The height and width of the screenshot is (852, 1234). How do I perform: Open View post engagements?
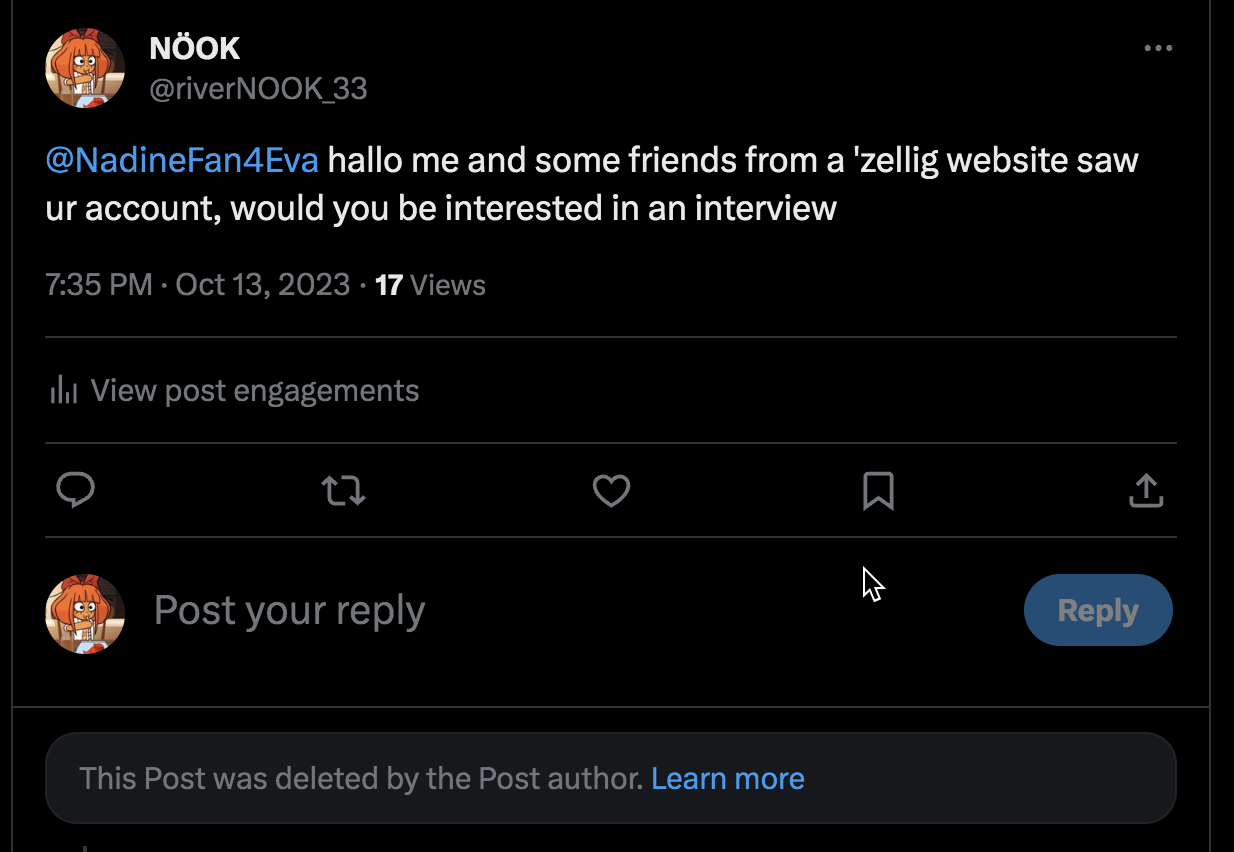pos(254,390)
